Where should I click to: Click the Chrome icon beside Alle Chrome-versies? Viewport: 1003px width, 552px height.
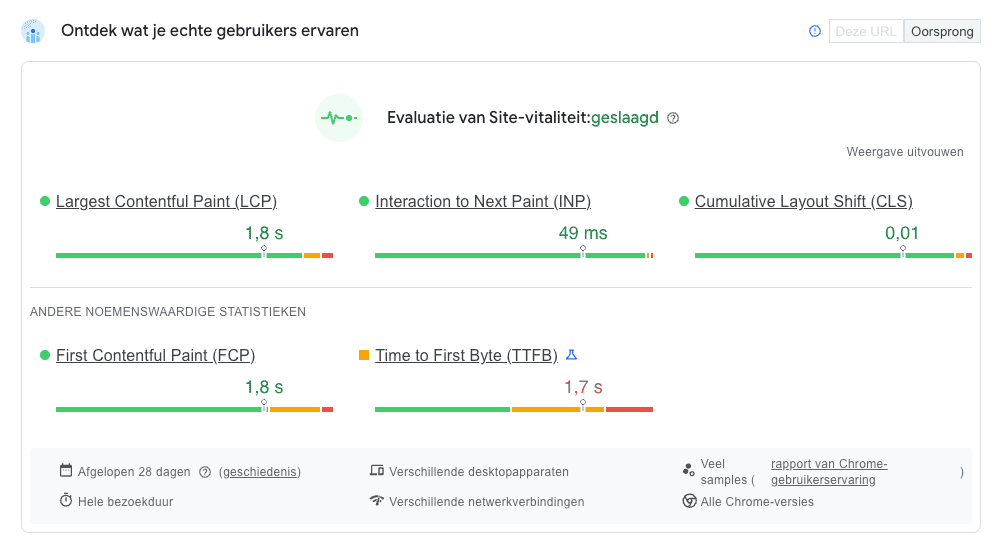pyautogui.click(x=689, y=501)
